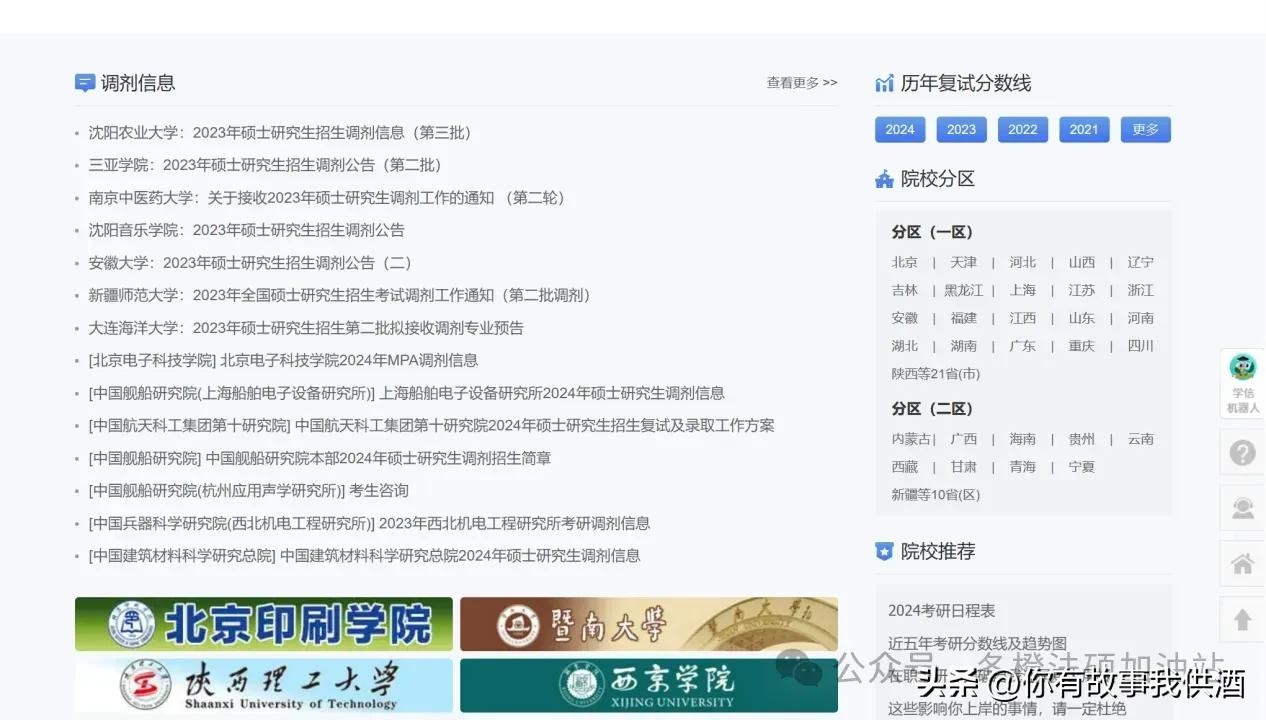1266x720 pixels.
Task: Click the 调剂信息 chat bubble icon
Action: point(85,83)
